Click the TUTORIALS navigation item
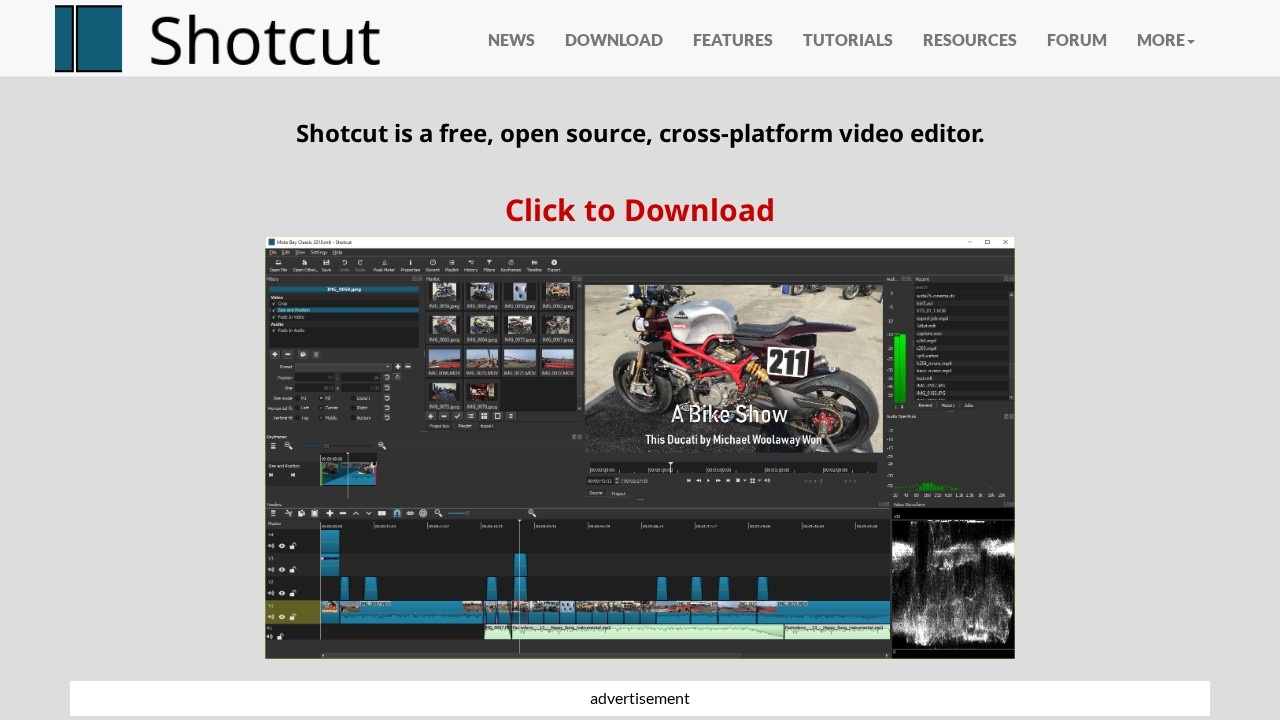 coord(847,40)
